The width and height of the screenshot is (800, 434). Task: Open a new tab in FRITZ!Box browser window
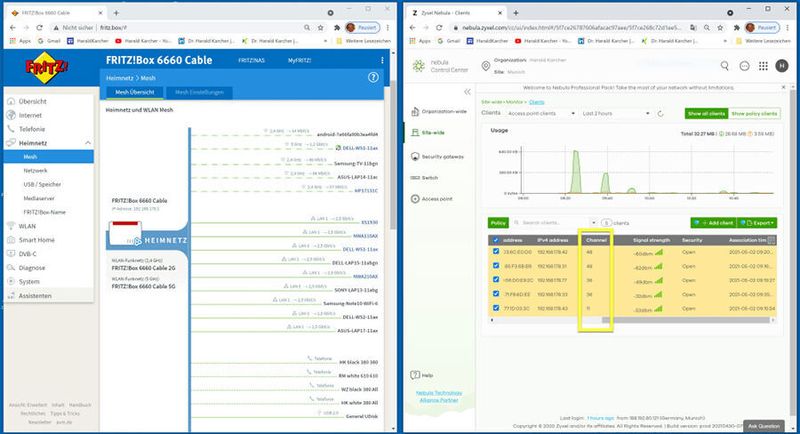coord(116,13)
